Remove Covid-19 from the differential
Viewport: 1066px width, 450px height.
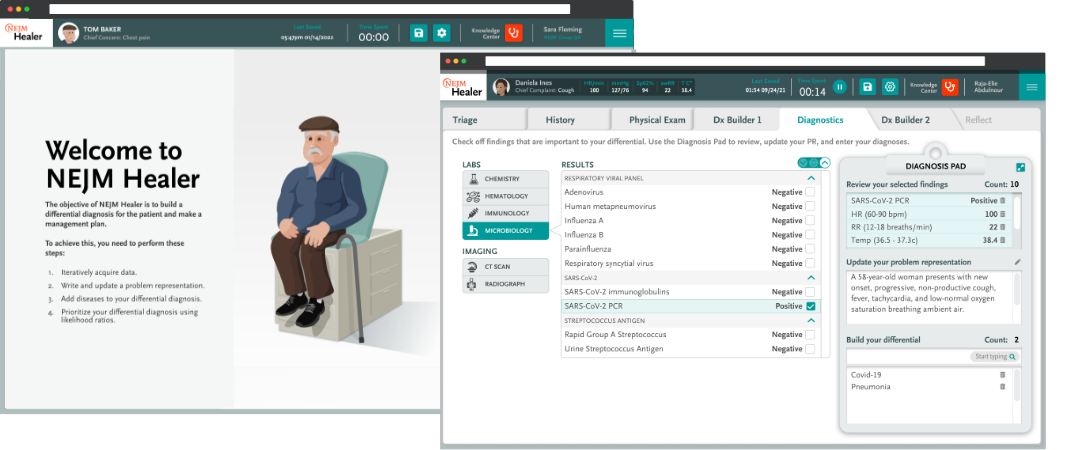click(x=1002, y=375)
